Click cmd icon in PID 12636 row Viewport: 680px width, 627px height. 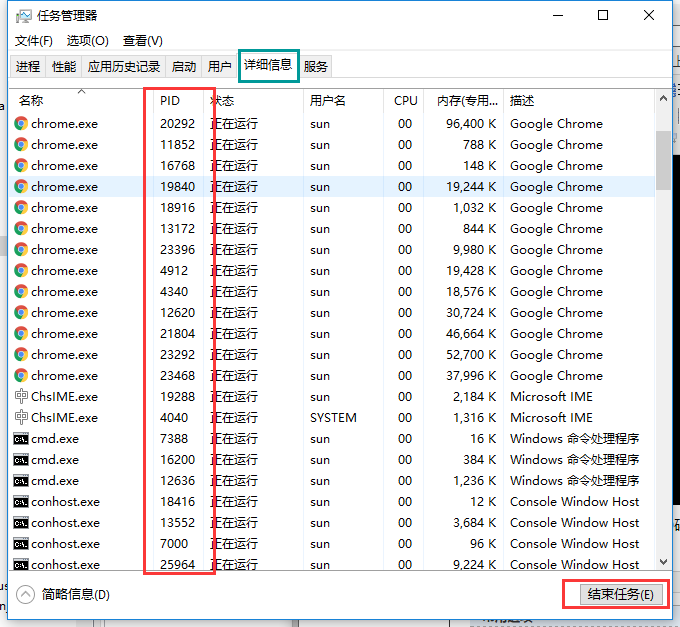tap(21, 481)
